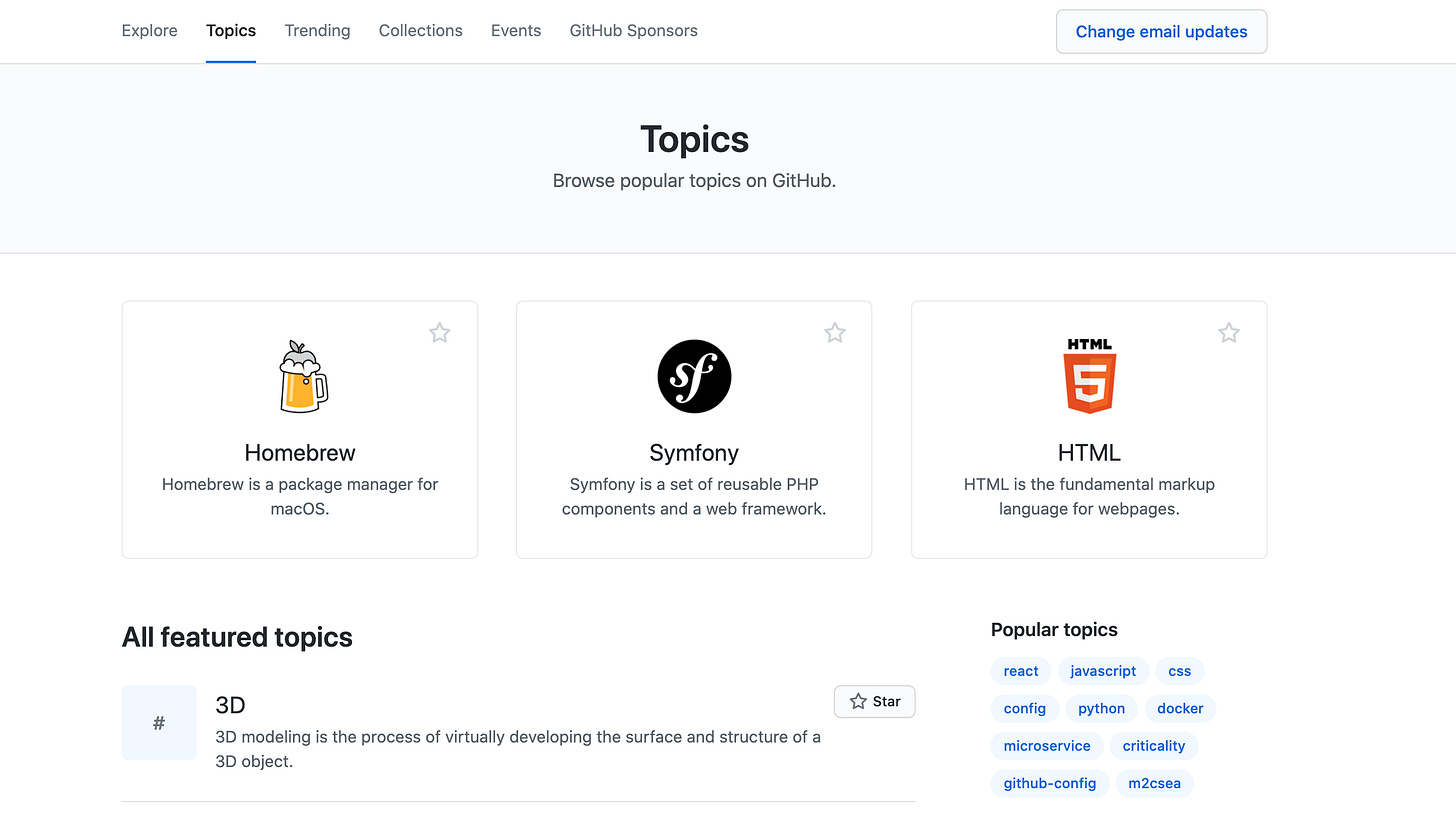Select the criticality popular topic tag
1456x815 pixels.
(1154, 746)
